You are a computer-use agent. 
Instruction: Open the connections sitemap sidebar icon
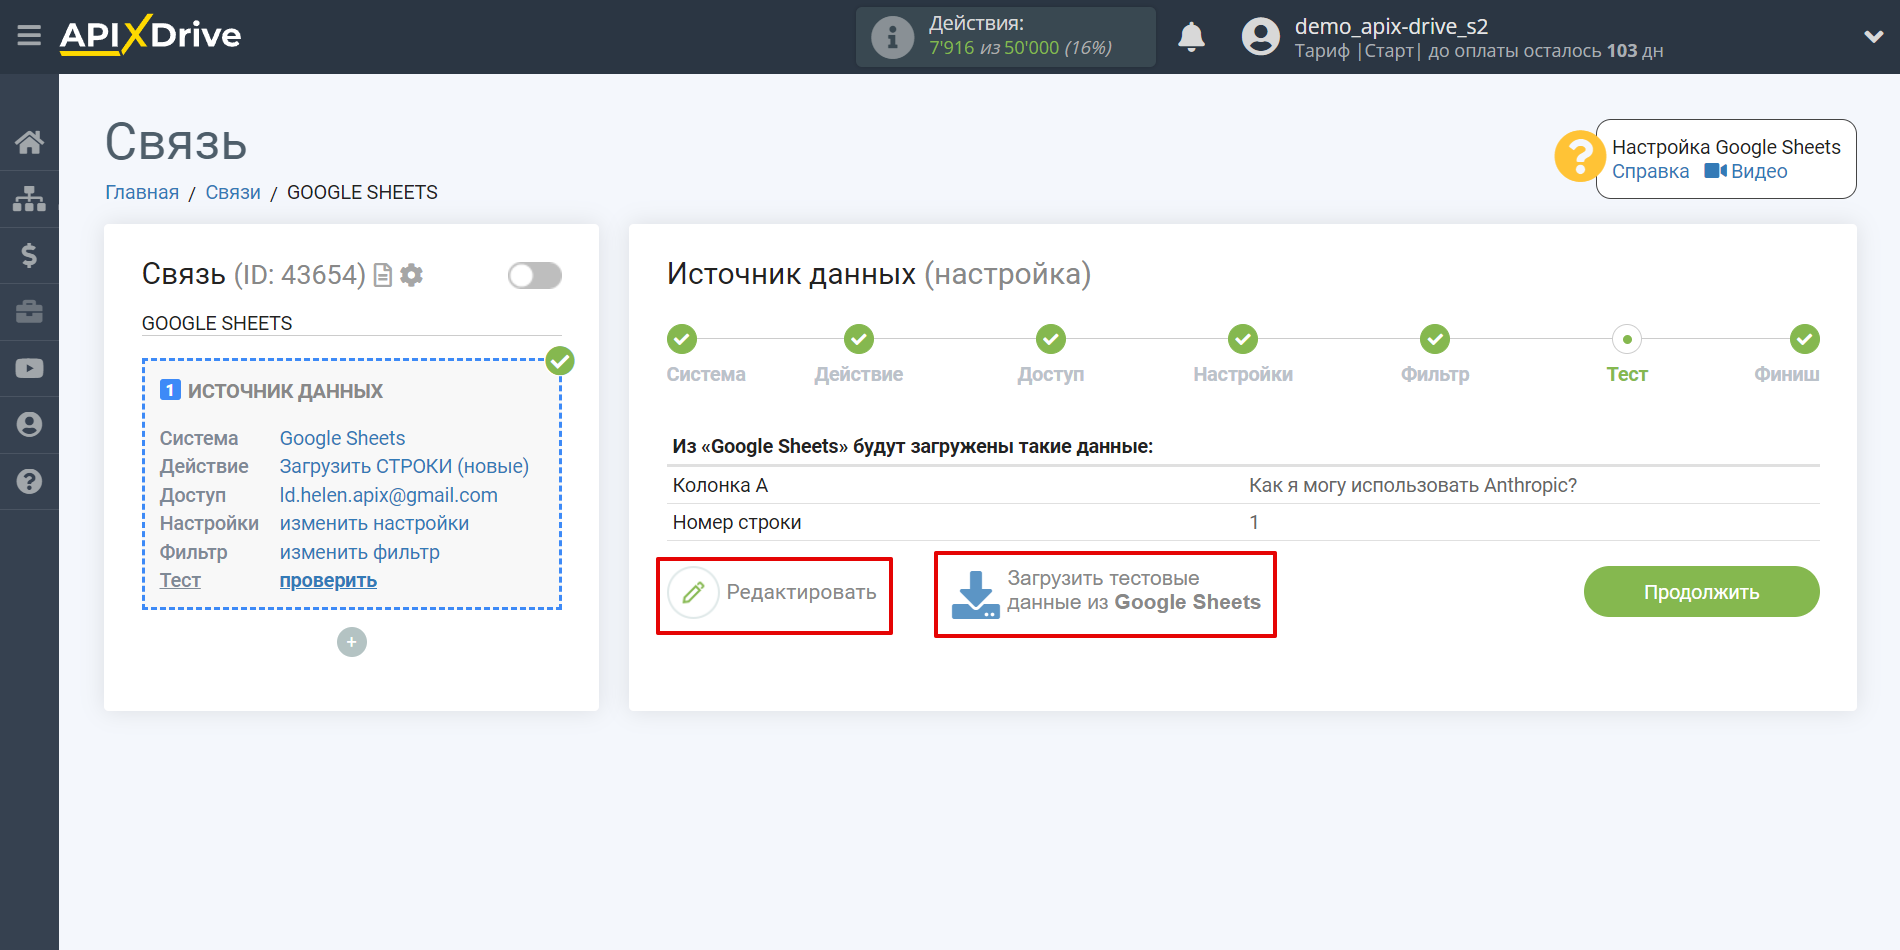tap(29, 199)
